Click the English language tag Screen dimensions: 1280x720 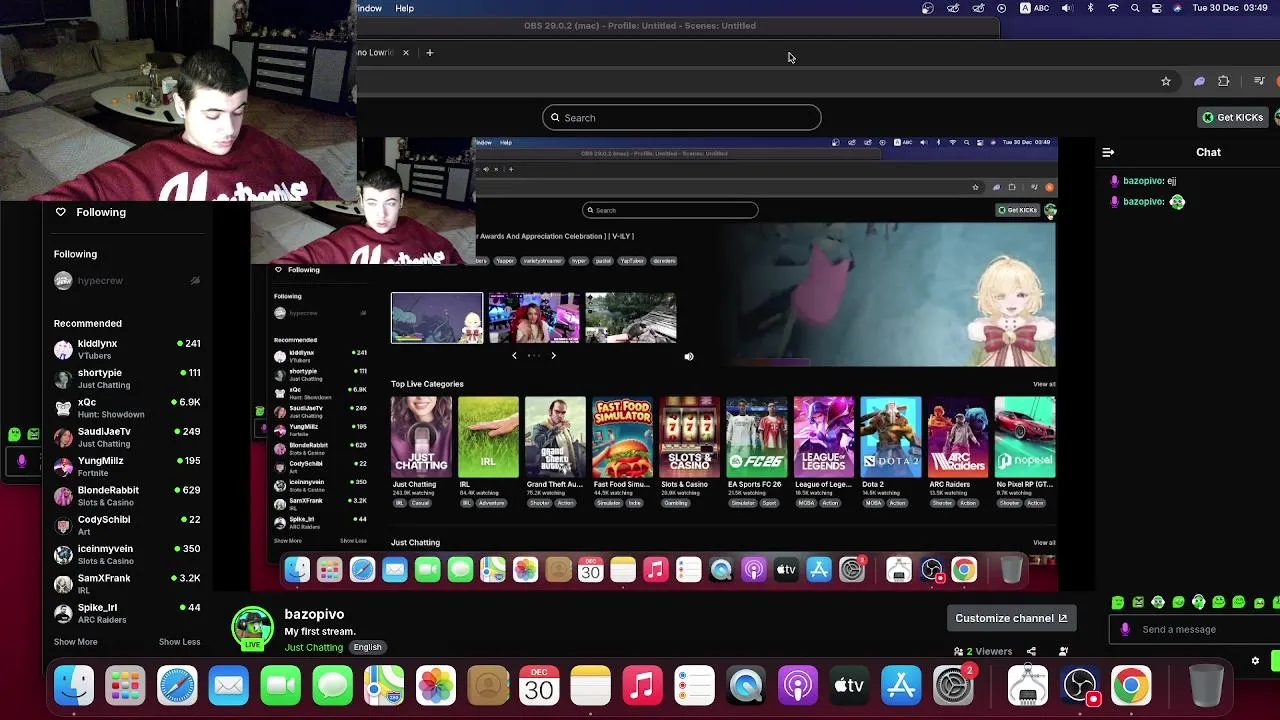pyautogui.click(x=367, y=647)
